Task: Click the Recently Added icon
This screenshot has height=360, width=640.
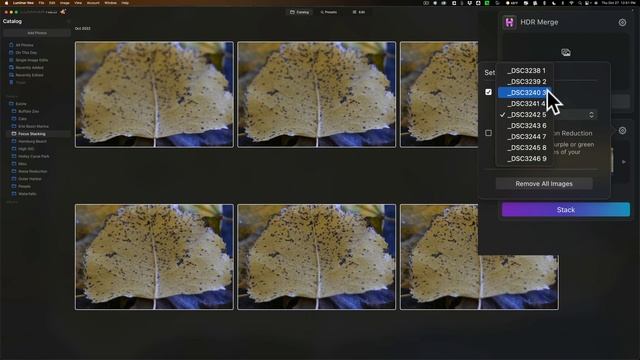Action: (11, 67)
